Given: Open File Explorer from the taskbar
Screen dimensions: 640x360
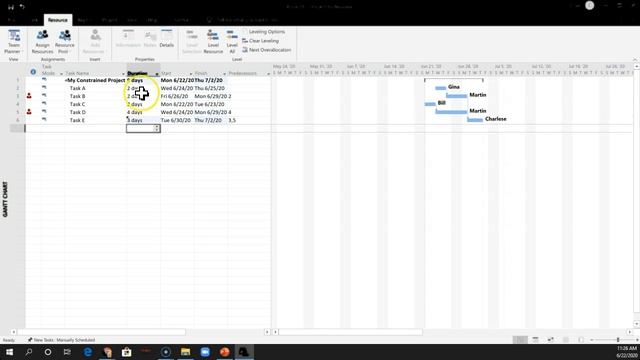Looking at the screenshot, I should (185, 352).
